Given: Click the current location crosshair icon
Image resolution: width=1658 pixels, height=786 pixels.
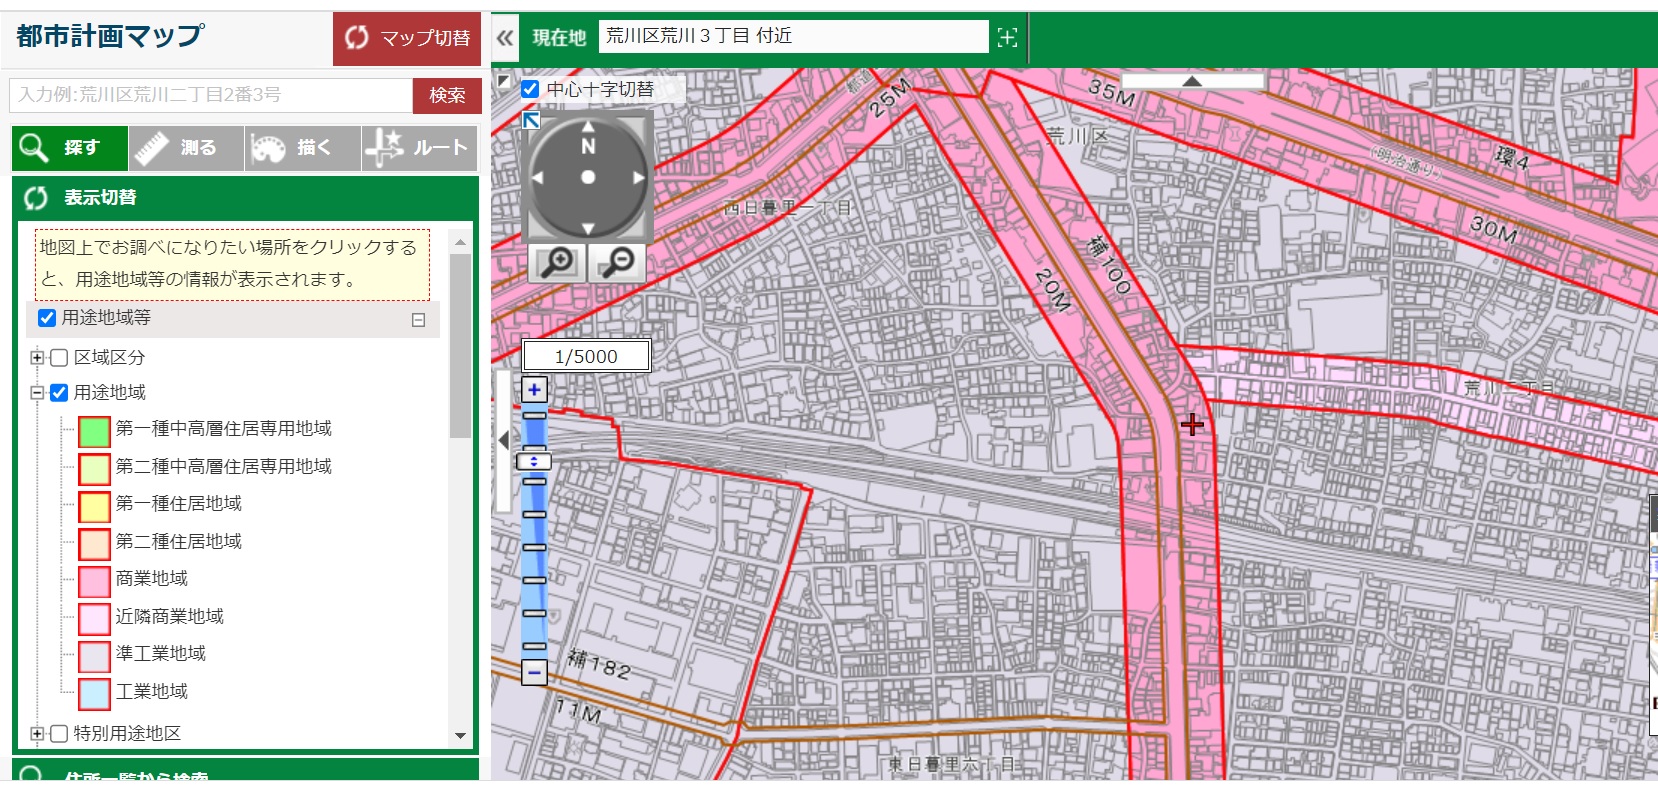Looking at the screenshot, I should coord(1007,38).
